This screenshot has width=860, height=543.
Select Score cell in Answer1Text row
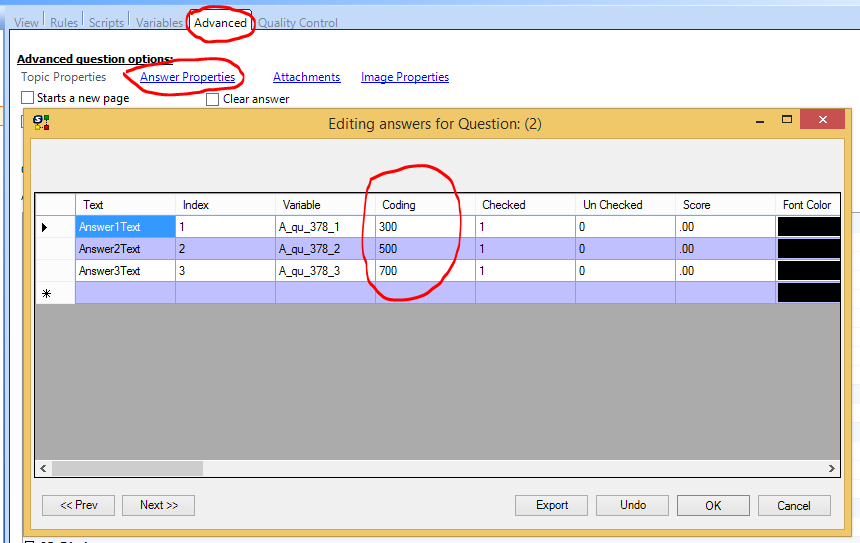pos(725,227)
